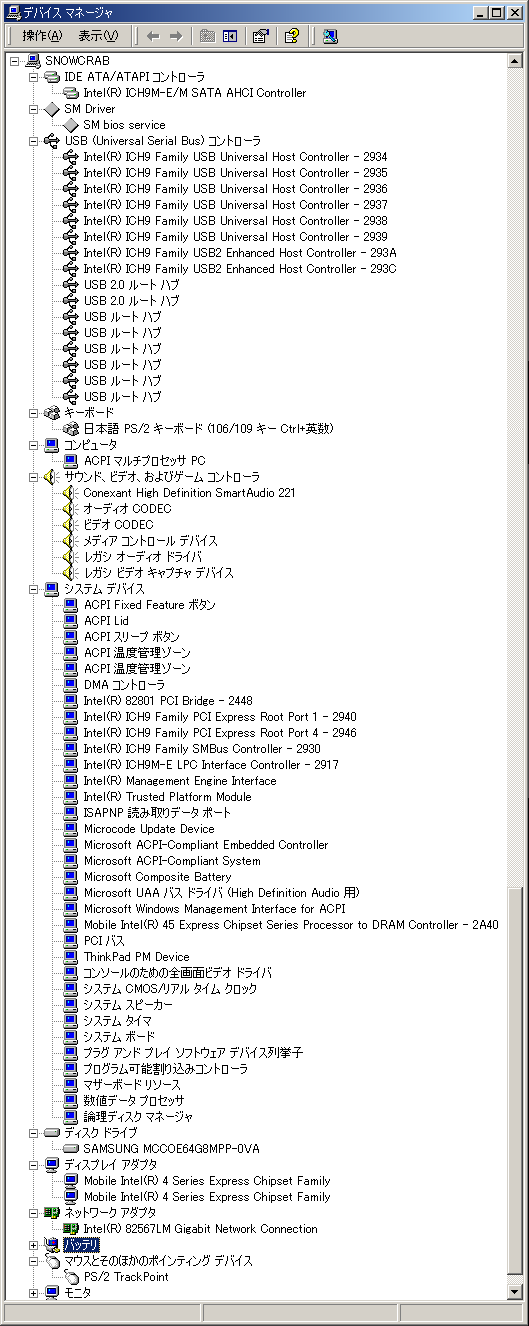Select the SNOWCRAB computer icon
529x1326 pixels.
[33, 61]
